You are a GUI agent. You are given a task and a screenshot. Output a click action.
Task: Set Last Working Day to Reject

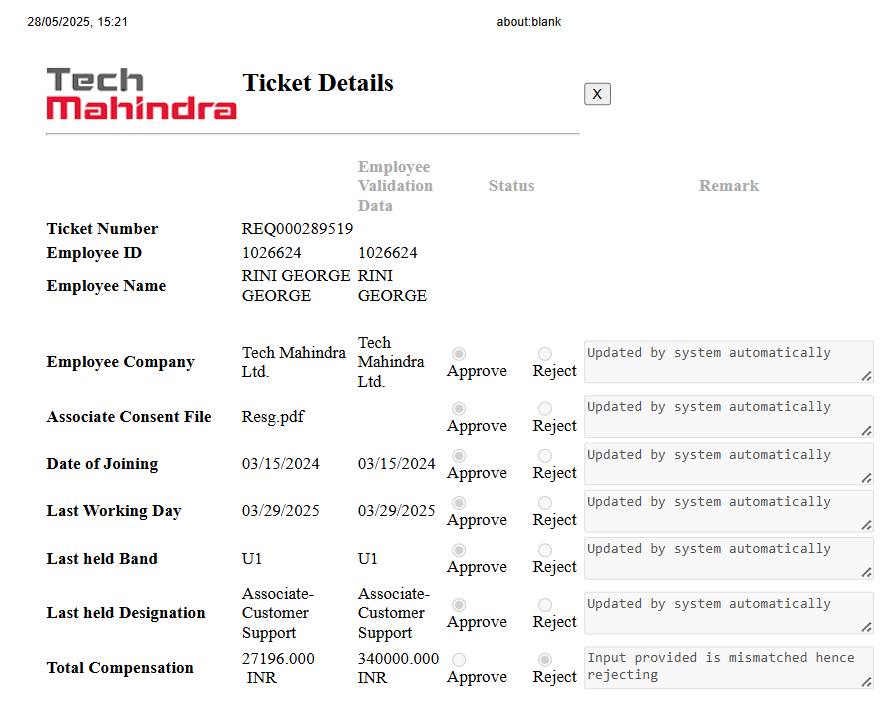pos(545,503)
